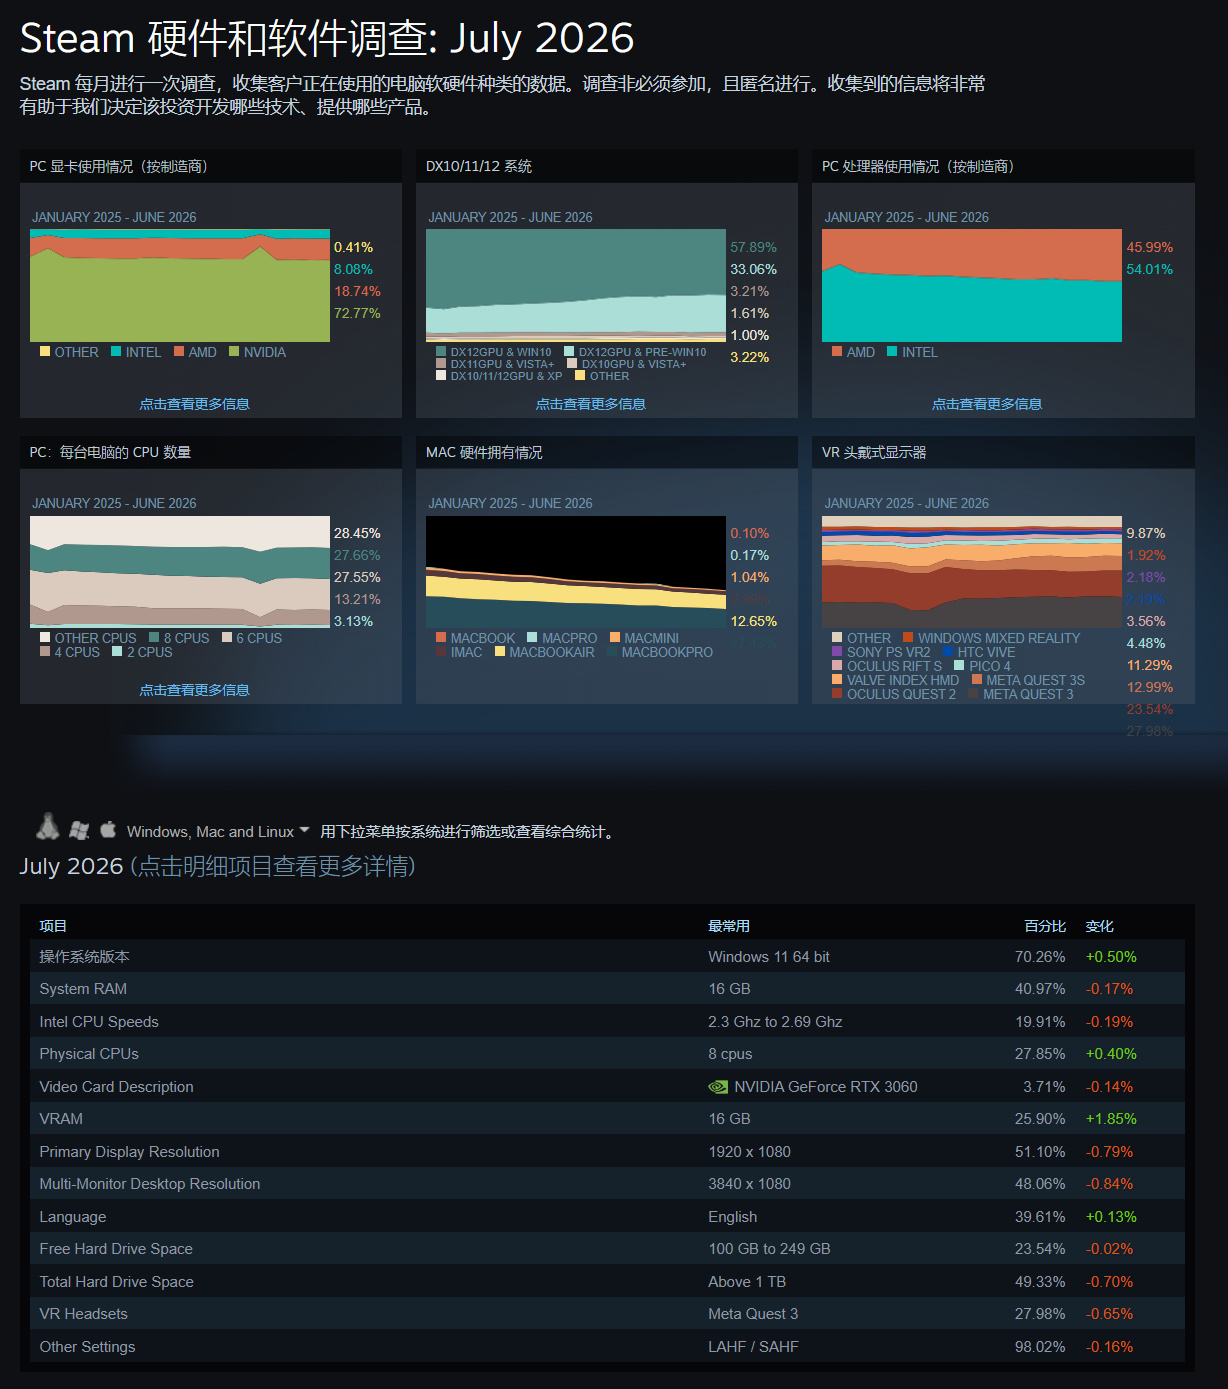The width and height of the screenshot is (1228, 1389).
Task: Click the NVIDIA logo beside GeForce RTX 3060
Action: [718, 1087]
